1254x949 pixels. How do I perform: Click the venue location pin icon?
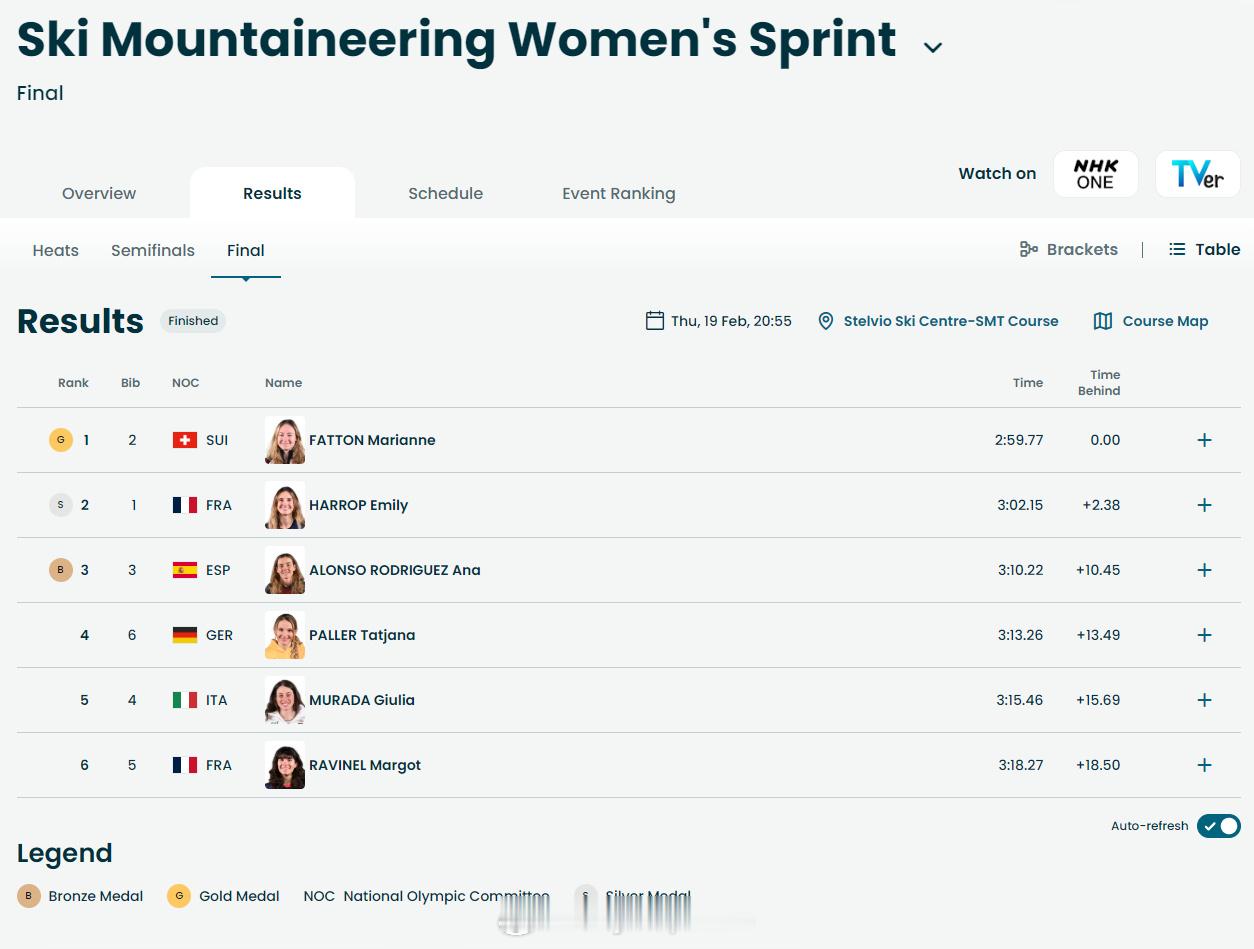pos(826,321)
